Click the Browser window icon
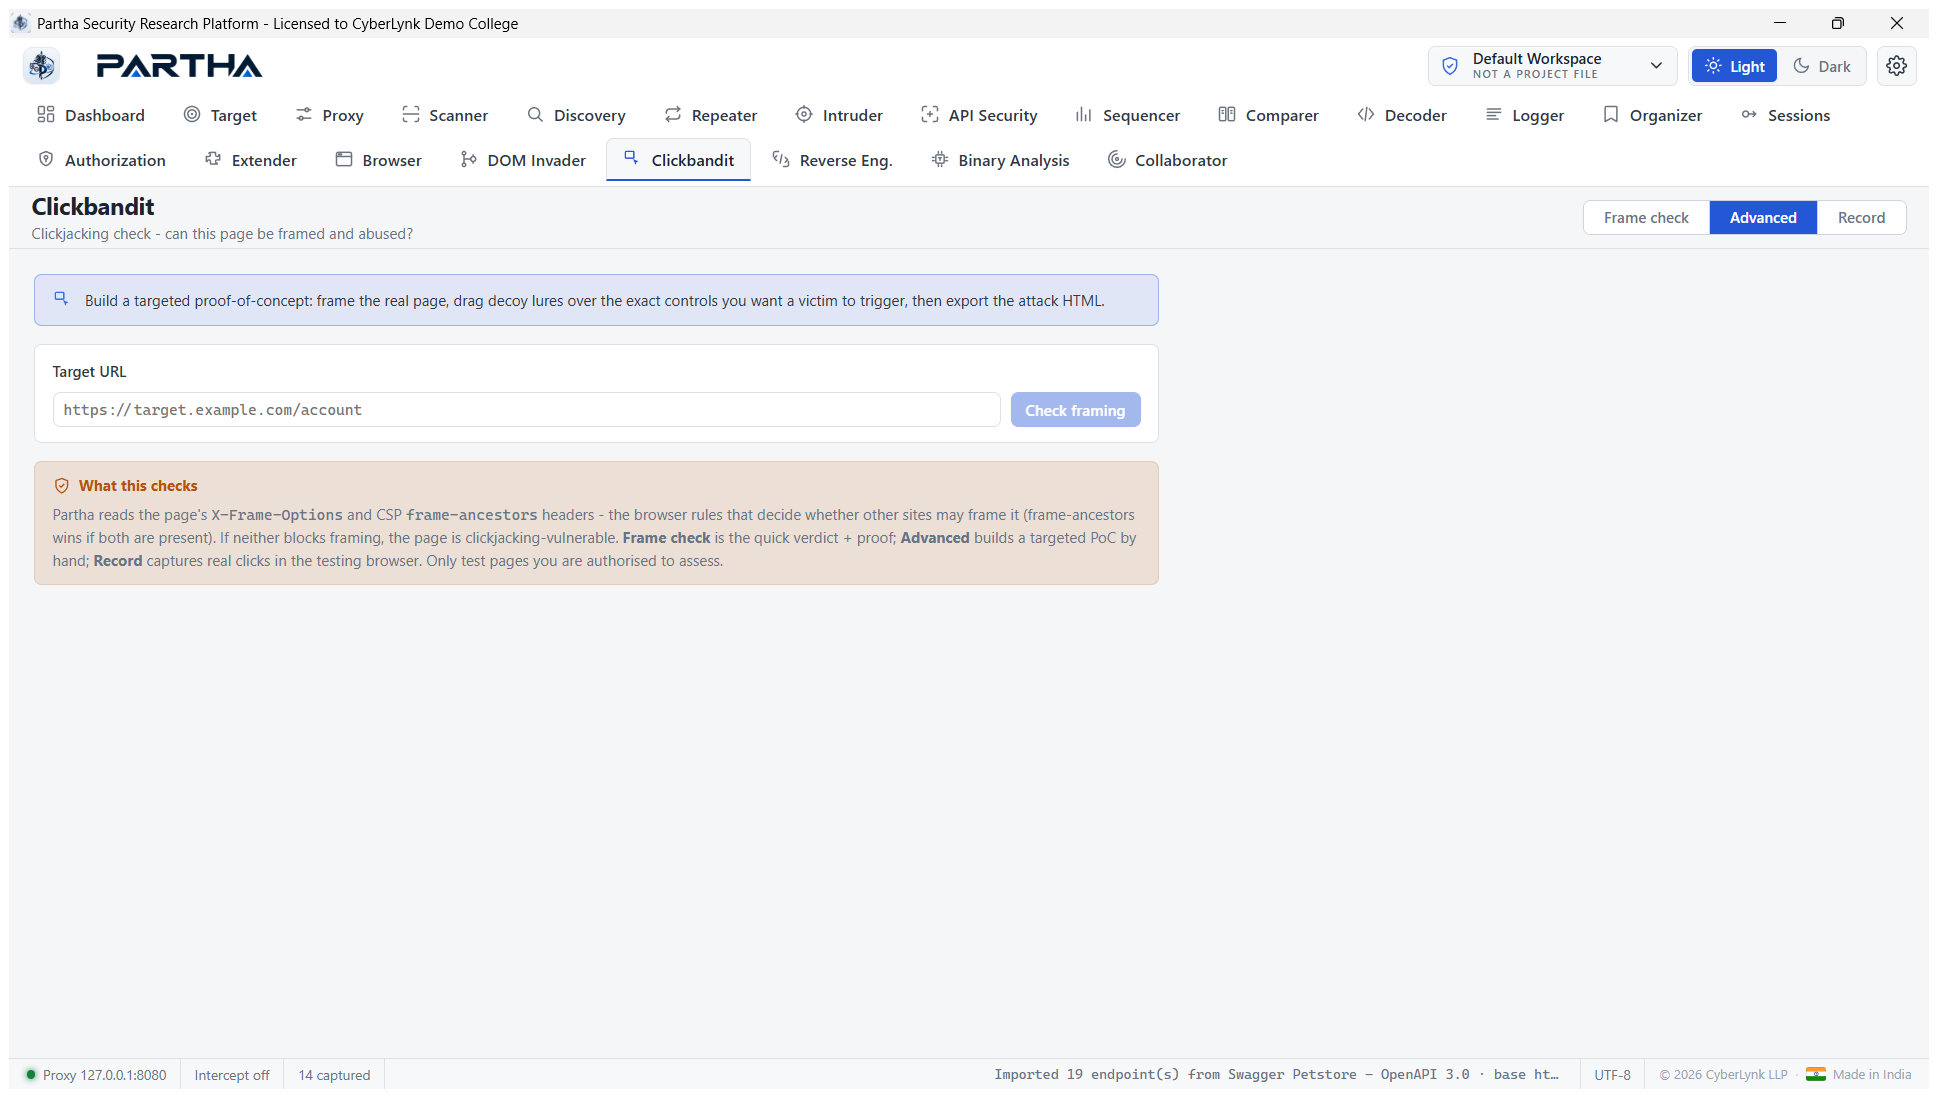This screenshot has width=1938, height=1098. pos(344,160)
